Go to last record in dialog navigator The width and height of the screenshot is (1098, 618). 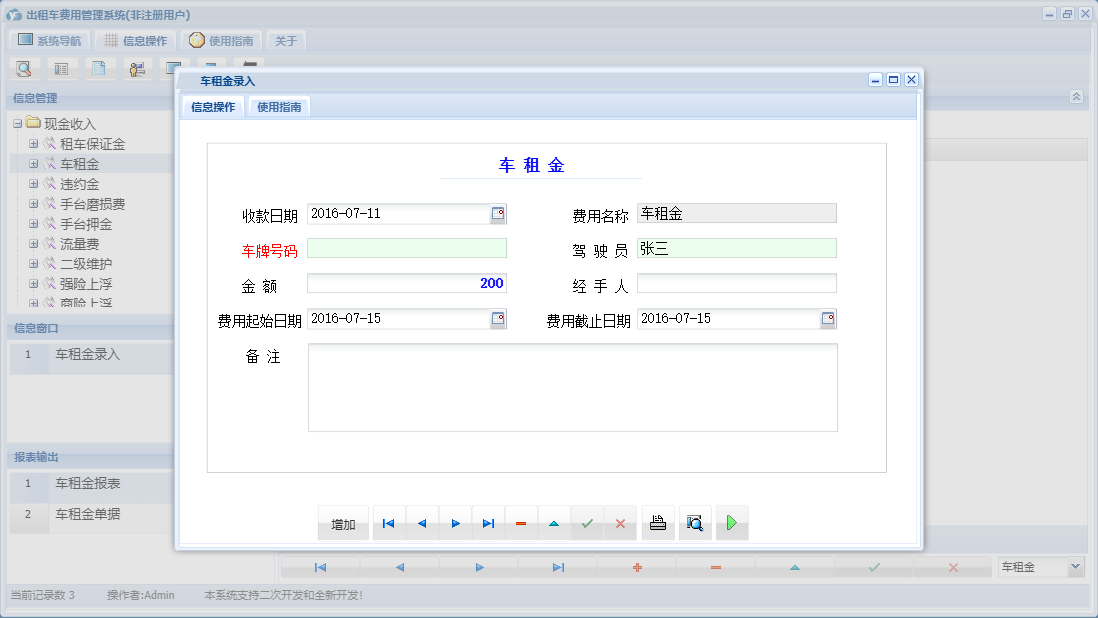coord(488,523)
